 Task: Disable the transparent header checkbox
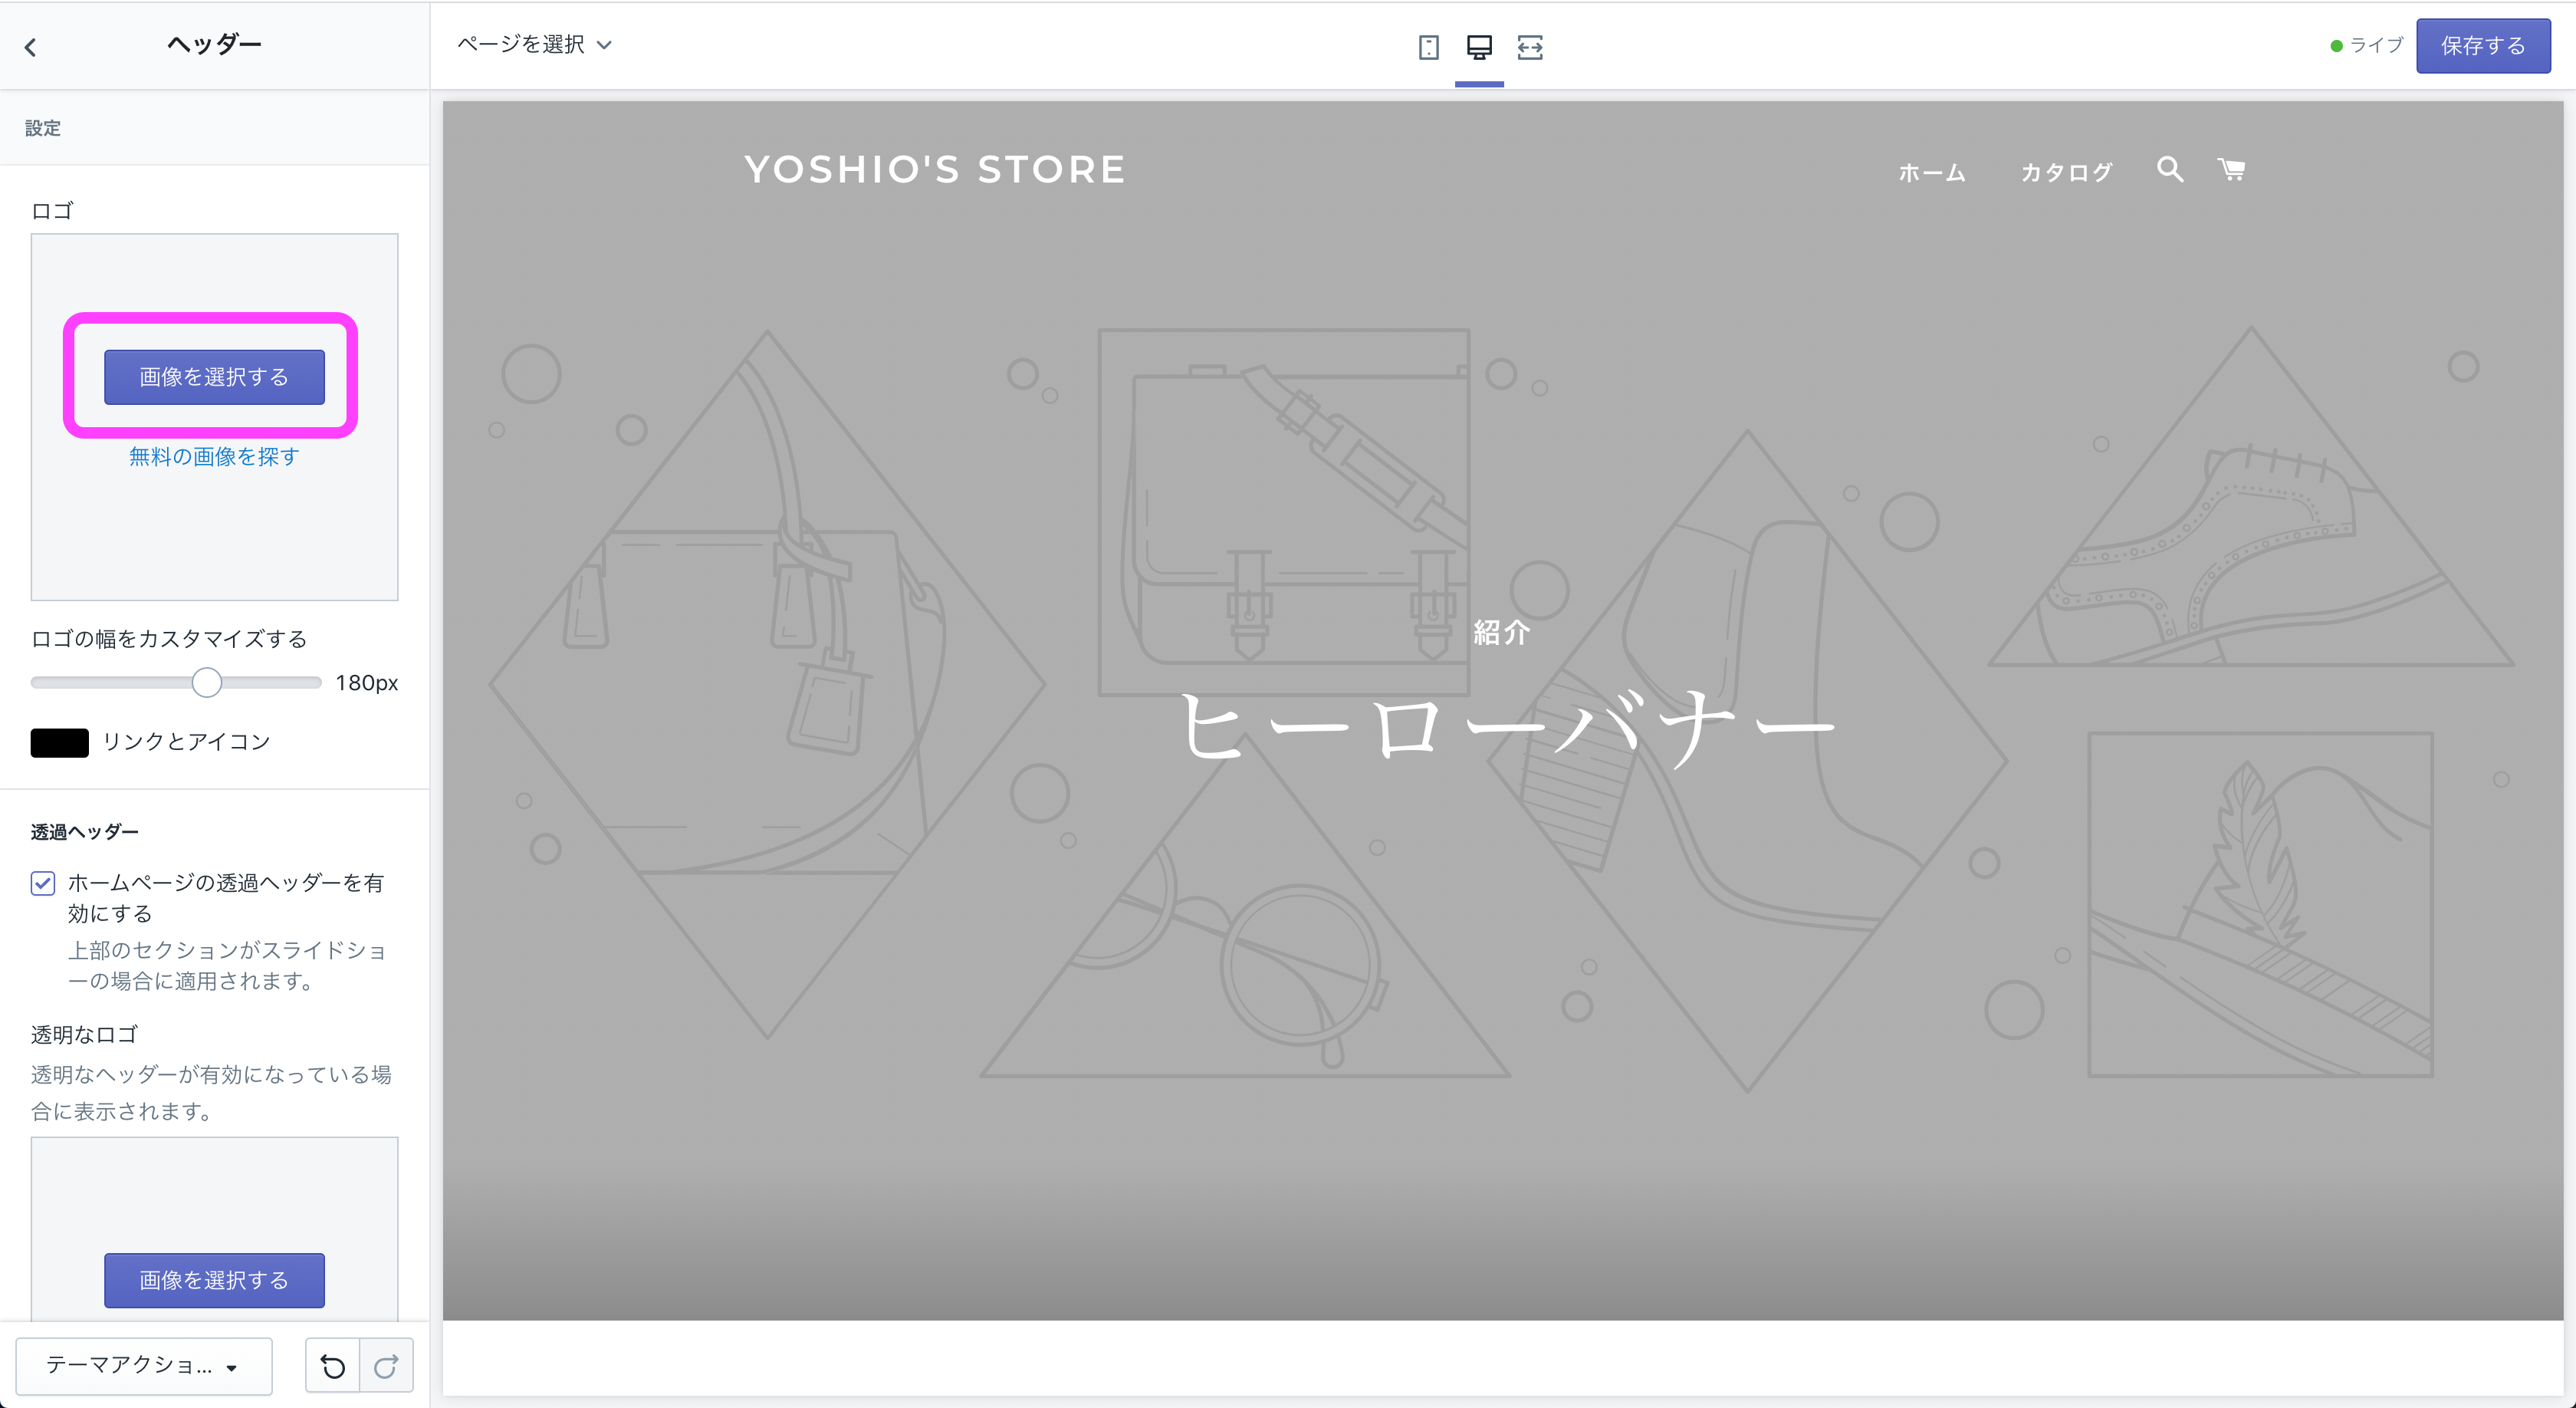[42, 883]
